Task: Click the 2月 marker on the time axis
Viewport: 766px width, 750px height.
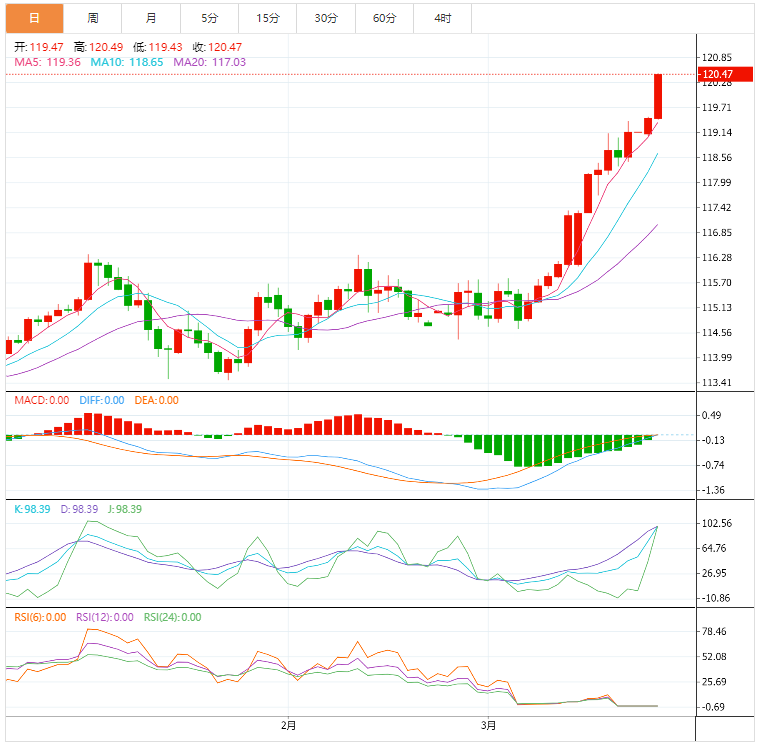Action: [288, 725]
